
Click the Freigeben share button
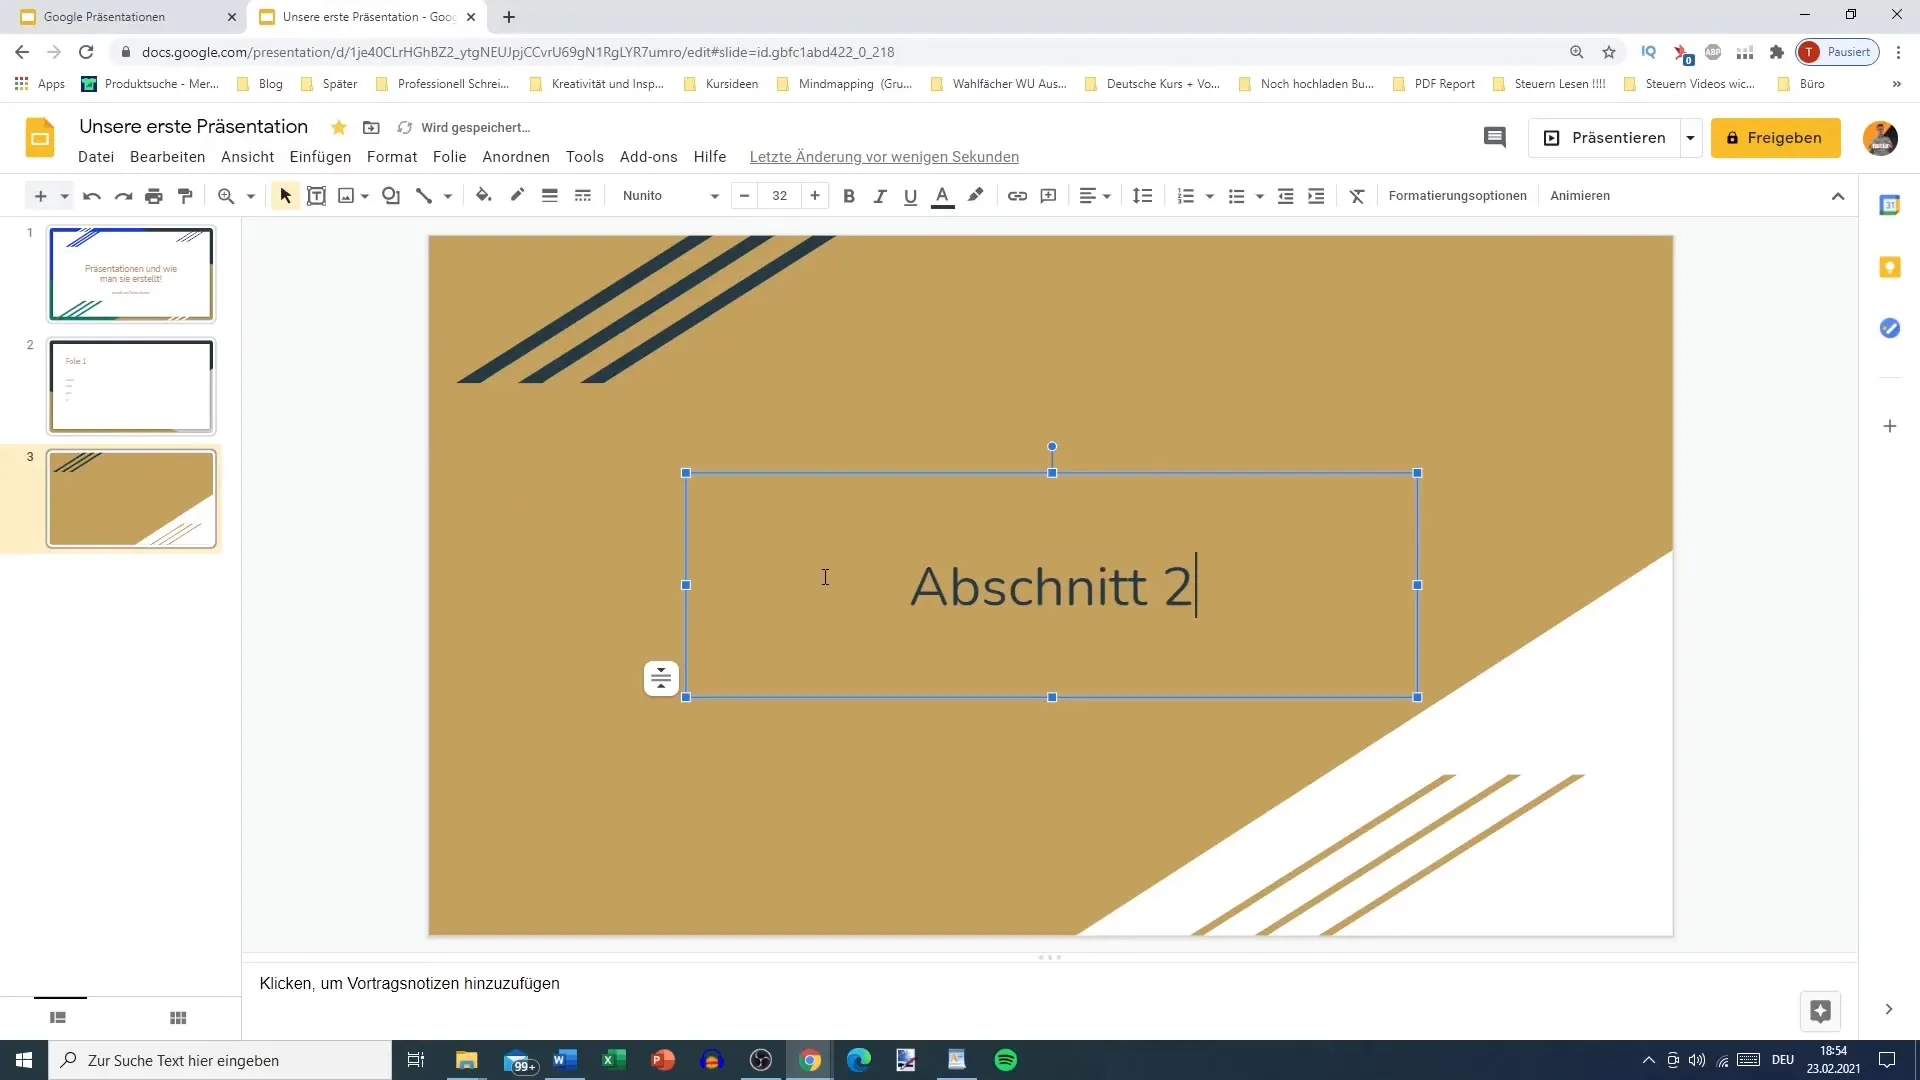pos(1775,138)
